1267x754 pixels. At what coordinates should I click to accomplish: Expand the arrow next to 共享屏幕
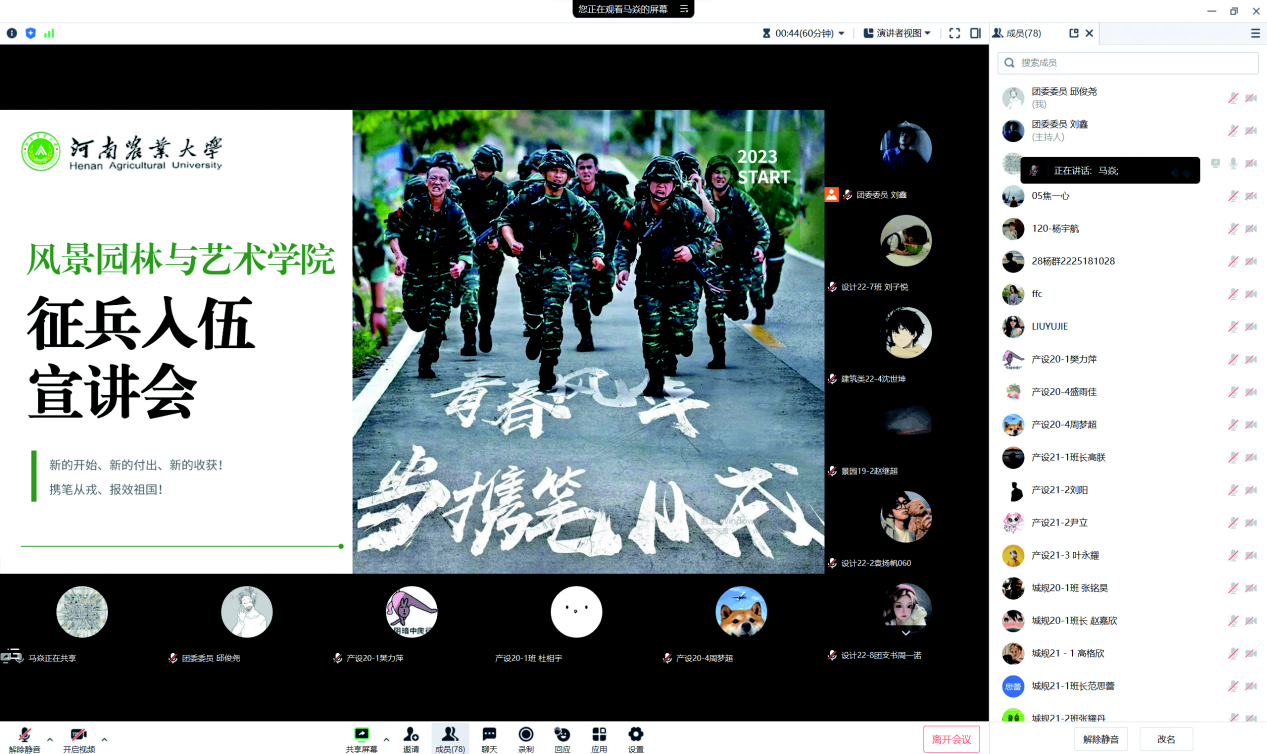point(387,740)
